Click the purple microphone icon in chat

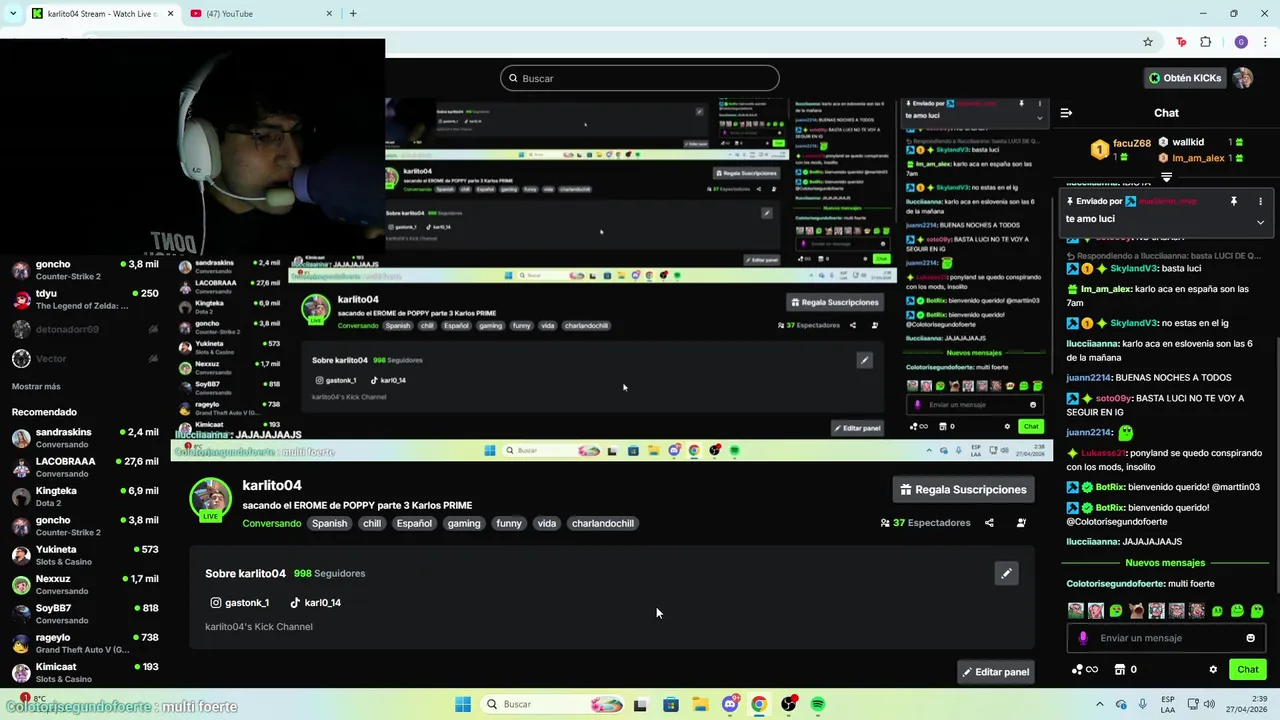tap(1083, 638)
